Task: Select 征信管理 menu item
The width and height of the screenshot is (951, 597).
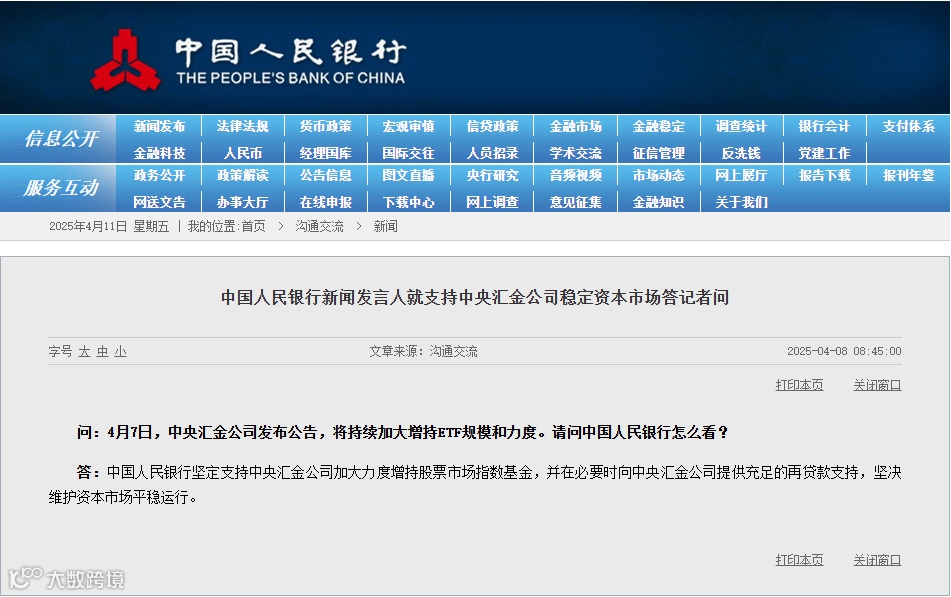Action: 659,153
